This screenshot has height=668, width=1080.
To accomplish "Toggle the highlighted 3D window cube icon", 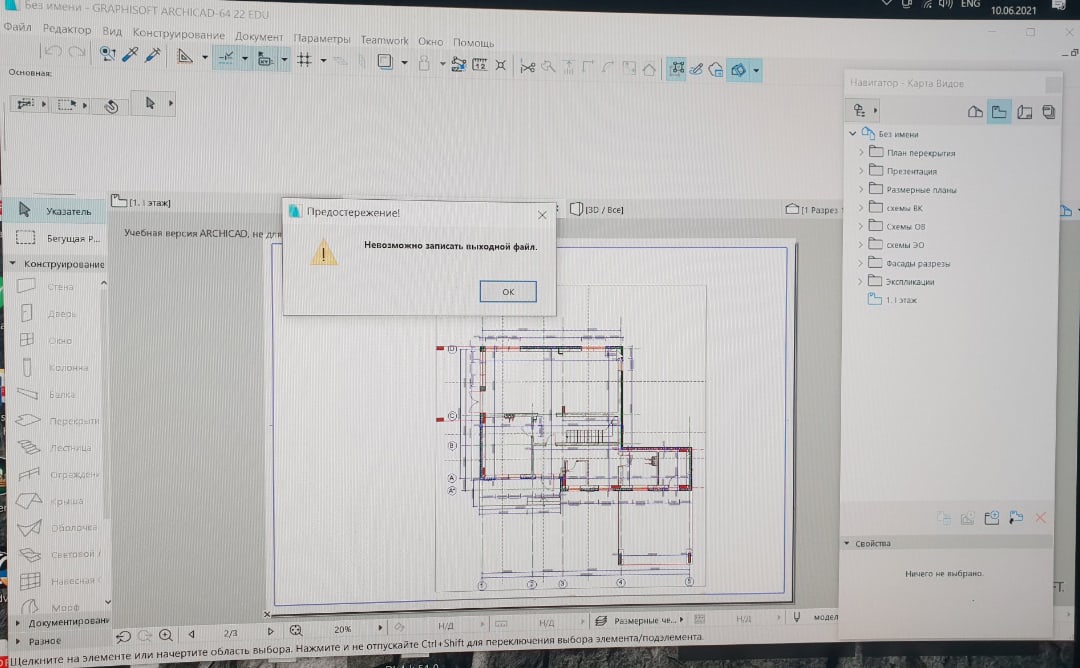I will 738,70.
